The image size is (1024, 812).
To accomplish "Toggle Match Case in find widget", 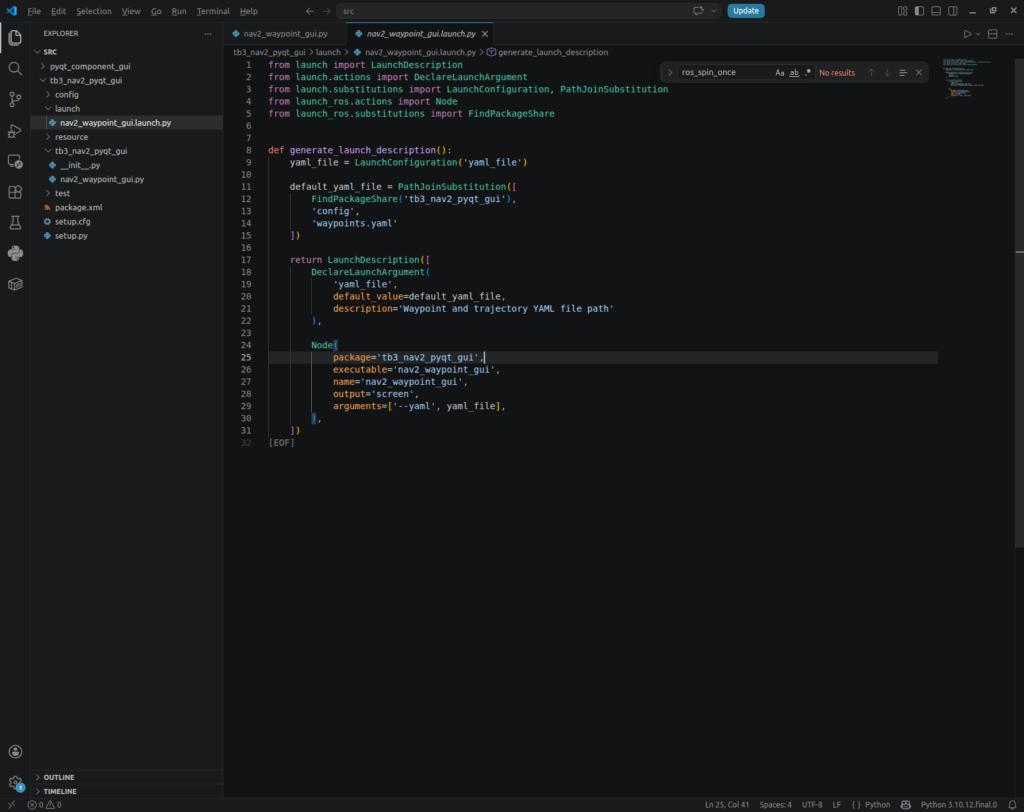I will pos(779,73).
